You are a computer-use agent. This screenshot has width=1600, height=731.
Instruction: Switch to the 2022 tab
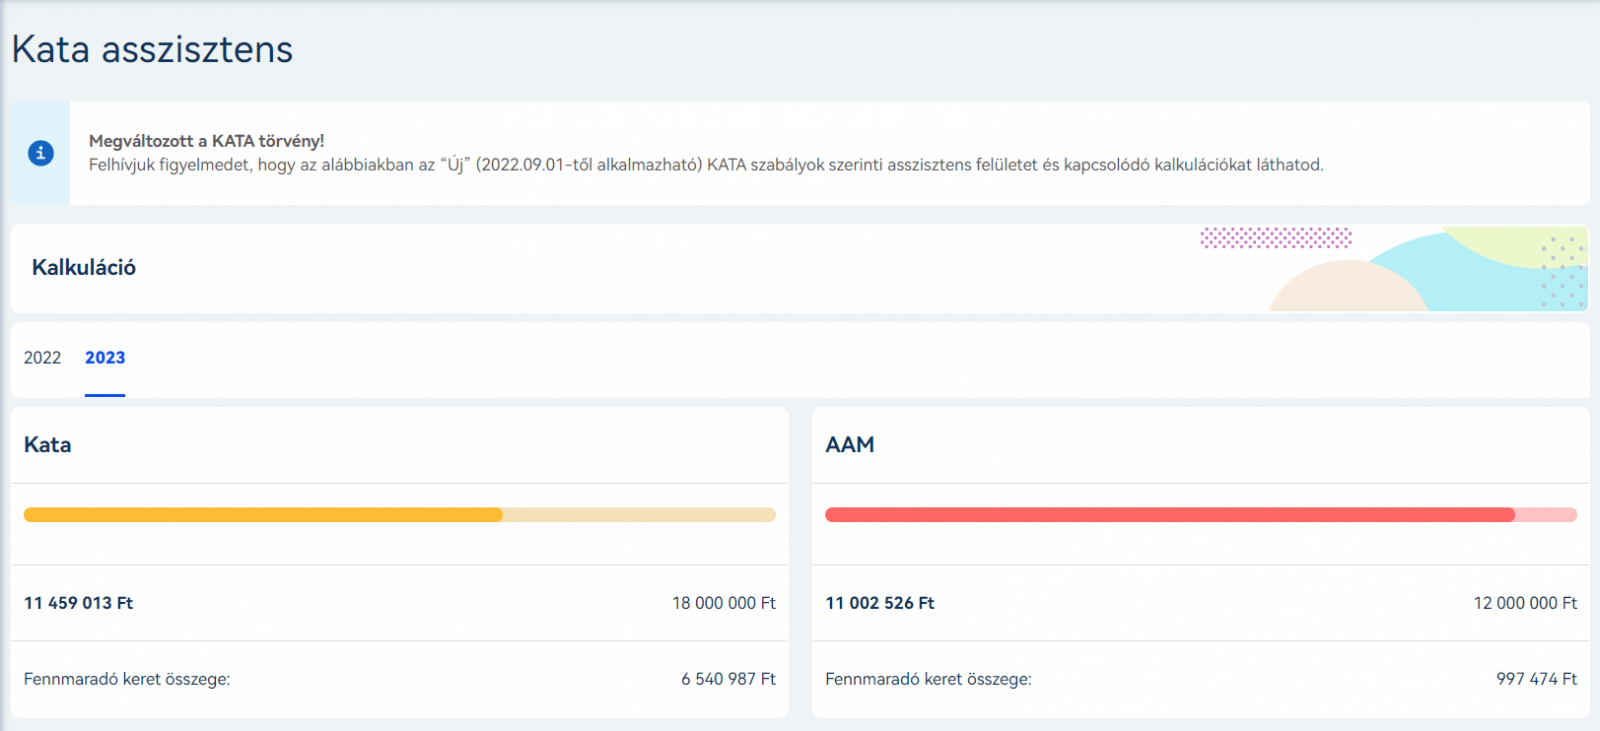coord(42,358)
